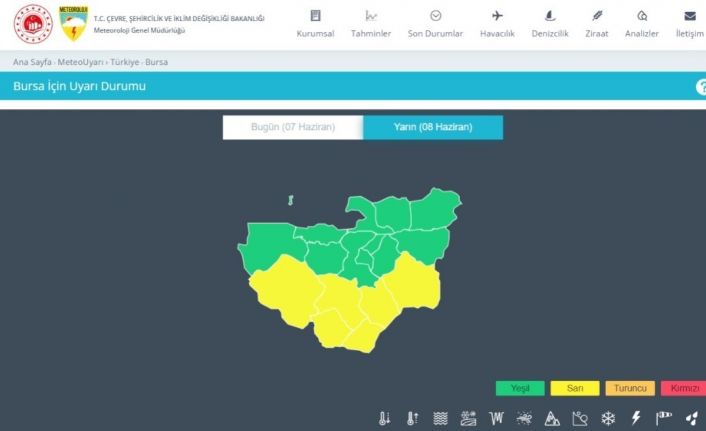The image size is (706, 431).
Task: Click the snowflake warning icon
Action: click(x=607, y=418)
